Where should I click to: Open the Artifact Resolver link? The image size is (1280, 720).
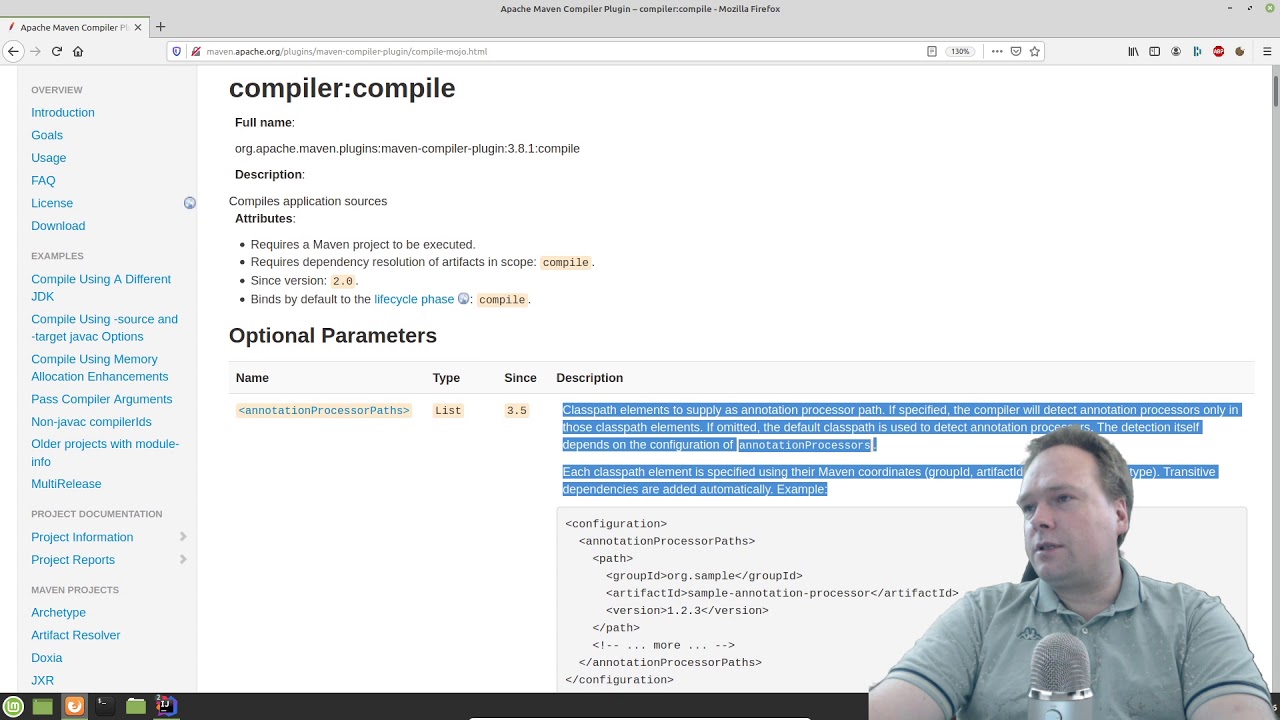click(x=75, y=635)
